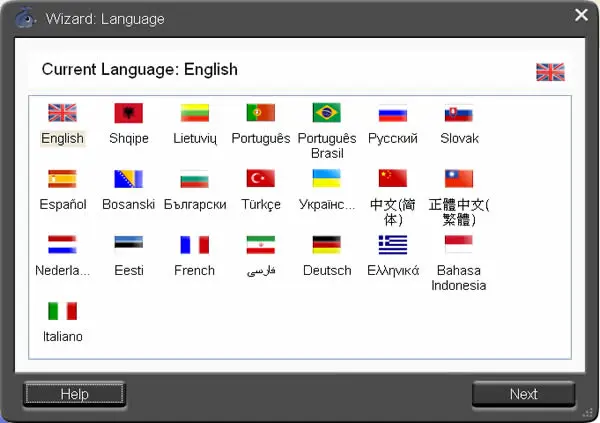Pick the Eesti Estonian flag

pos(129,242)
